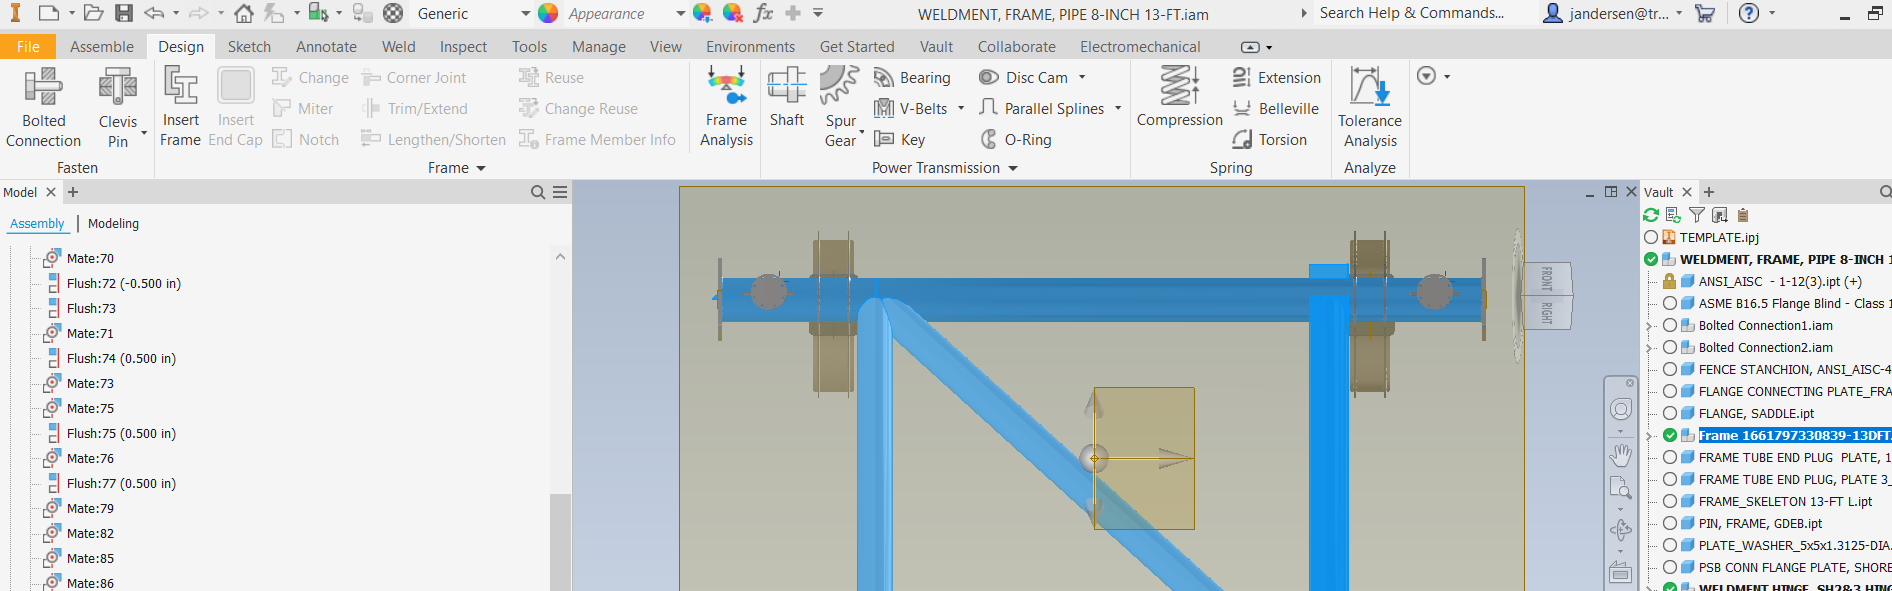Open the Compression spring generator
1892x591 pixels.
[1180, 98]
